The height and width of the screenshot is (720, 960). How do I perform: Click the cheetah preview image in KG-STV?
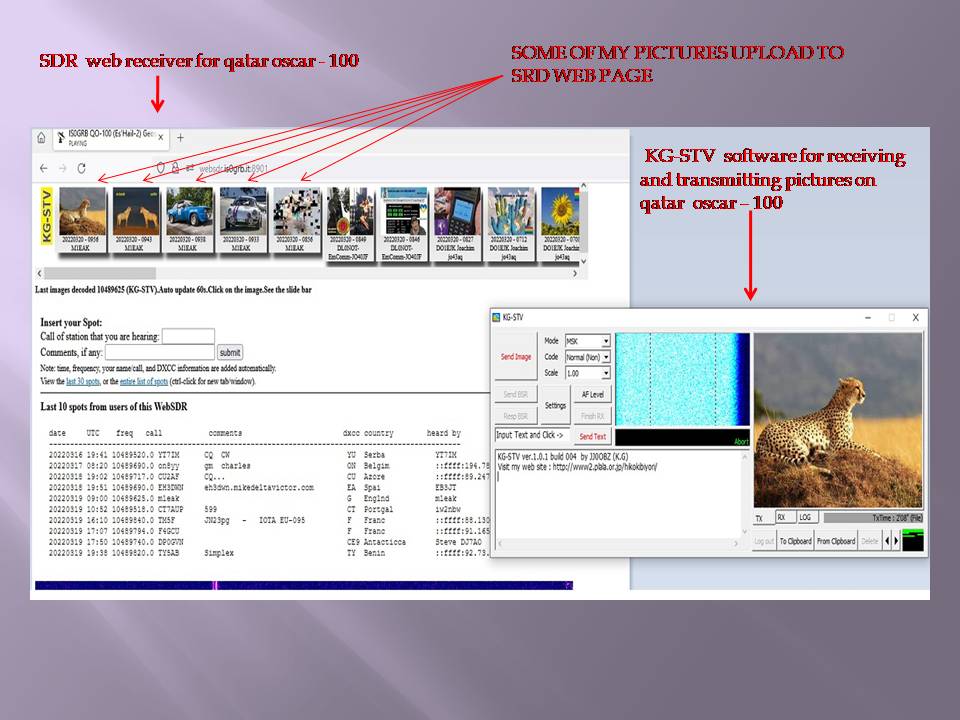(838, 420)
